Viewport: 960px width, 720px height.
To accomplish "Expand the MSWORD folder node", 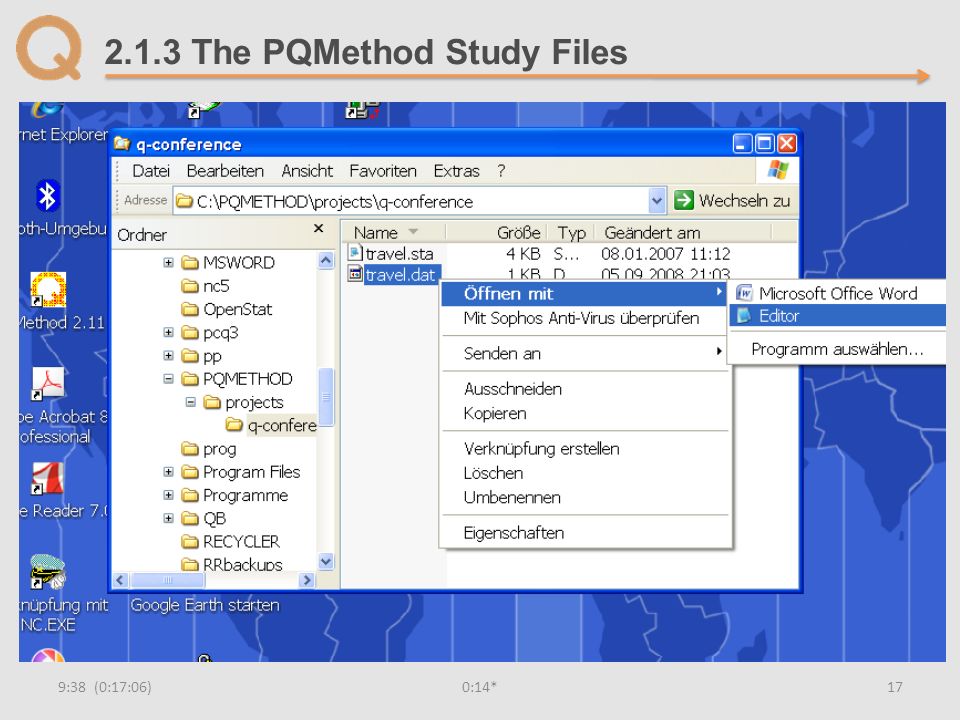I will (x=168, y=263).
